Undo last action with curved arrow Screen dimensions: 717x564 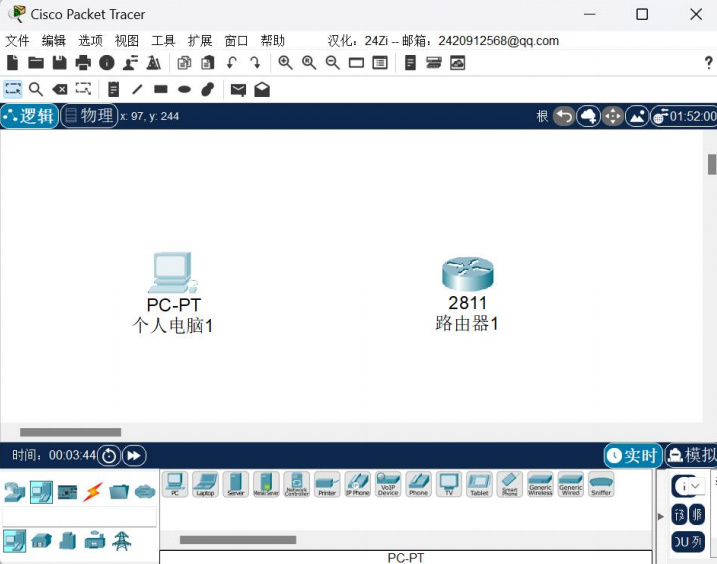[232, 63]
